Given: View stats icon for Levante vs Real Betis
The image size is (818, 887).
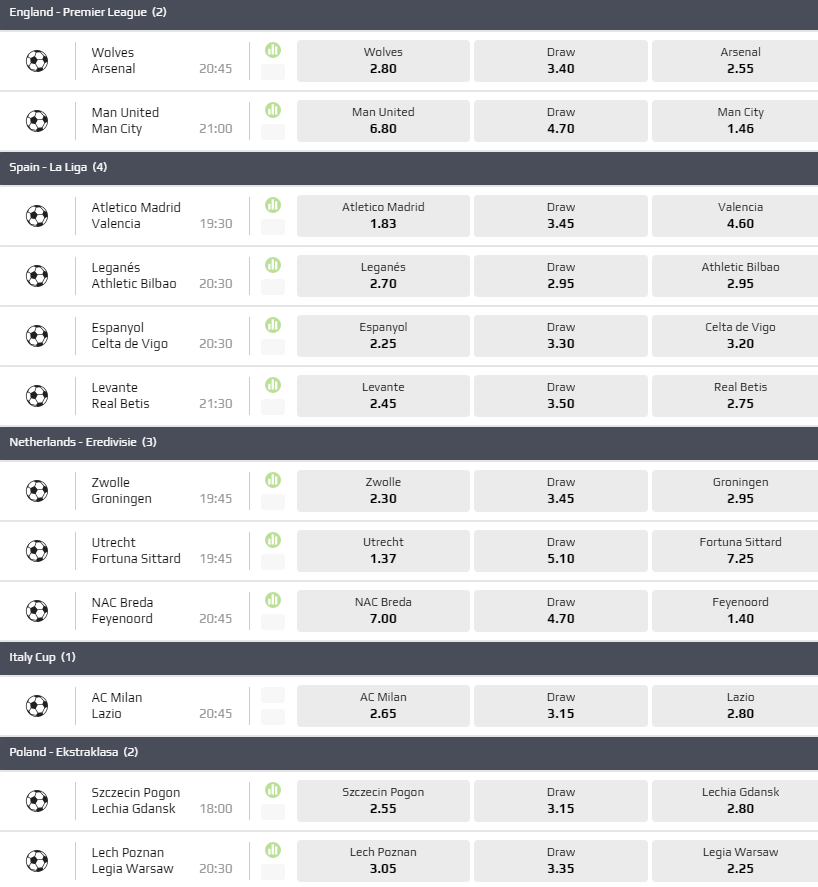Looking at the screenshot, I should 273,385.
